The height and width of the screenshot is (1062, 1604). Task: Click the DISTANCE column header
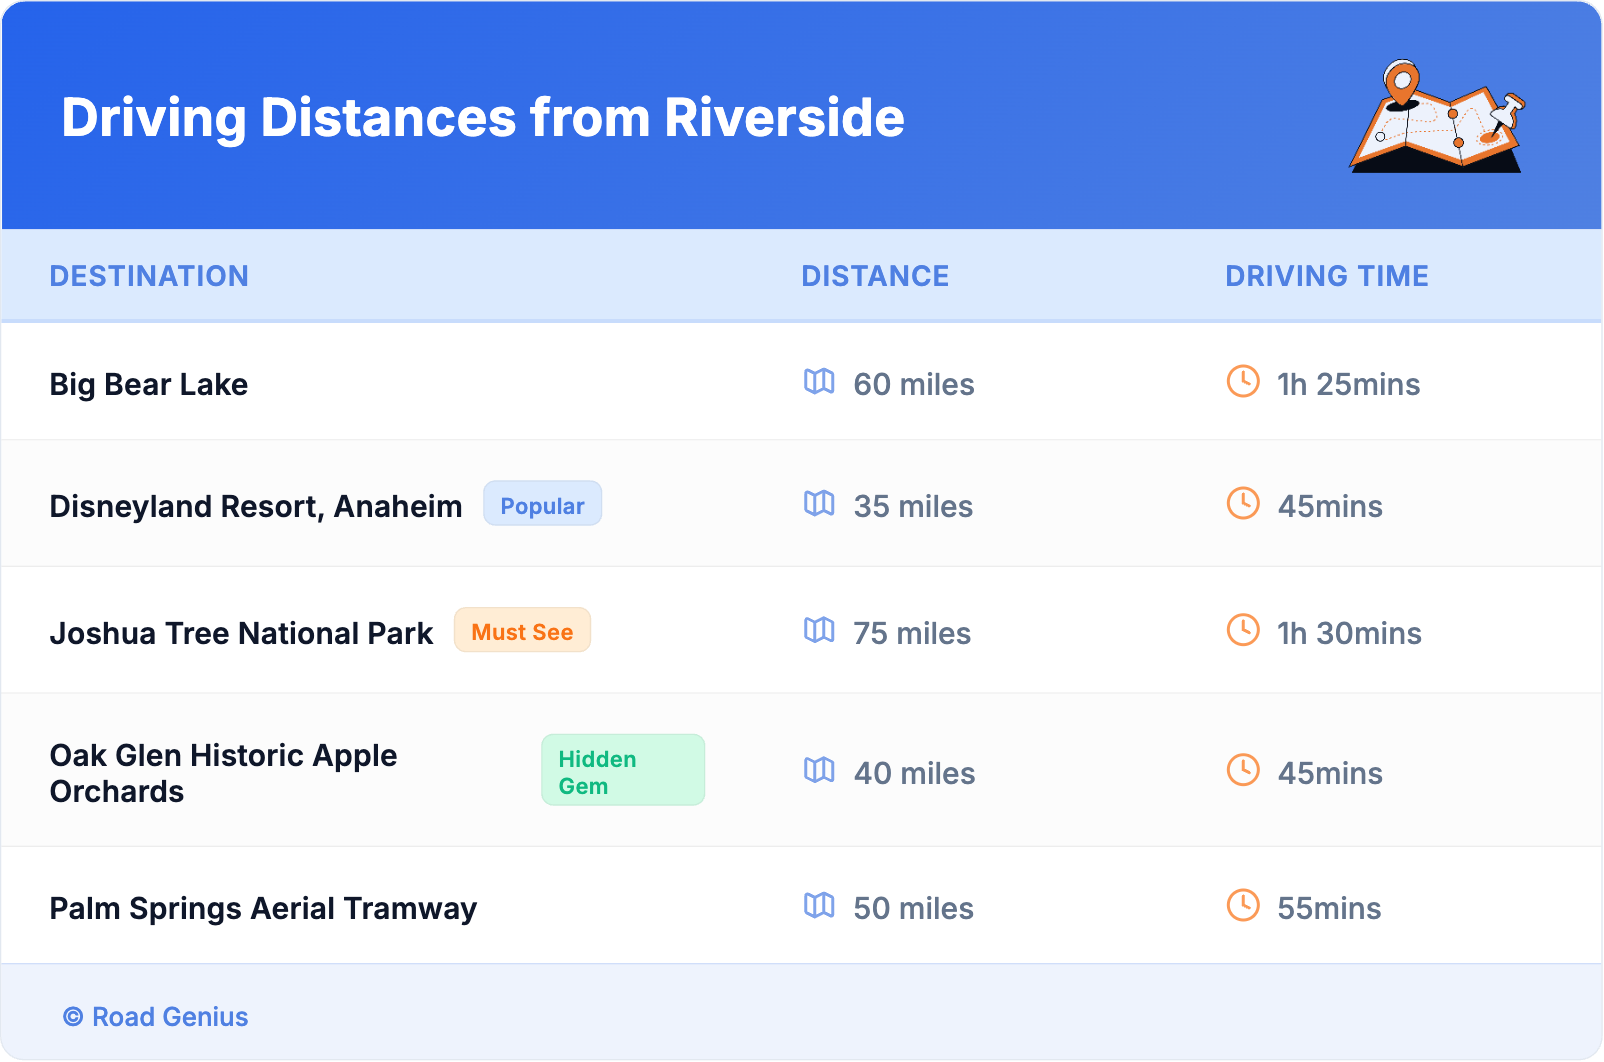pyautogui.click(x=875, y=276)
